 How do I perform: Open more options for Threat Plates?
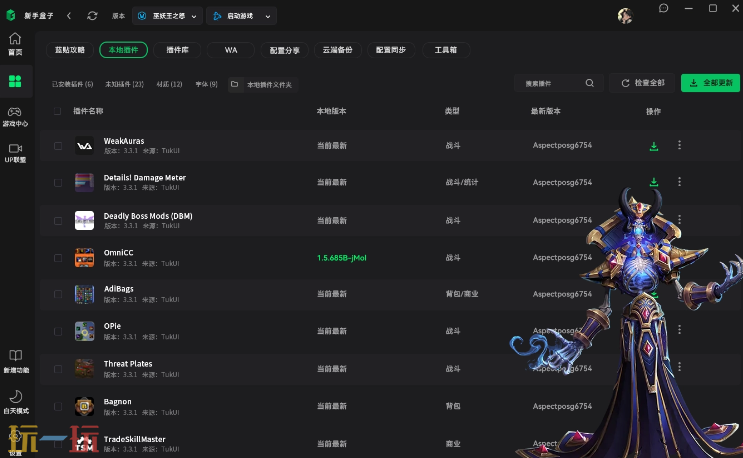tap(680, 367)
